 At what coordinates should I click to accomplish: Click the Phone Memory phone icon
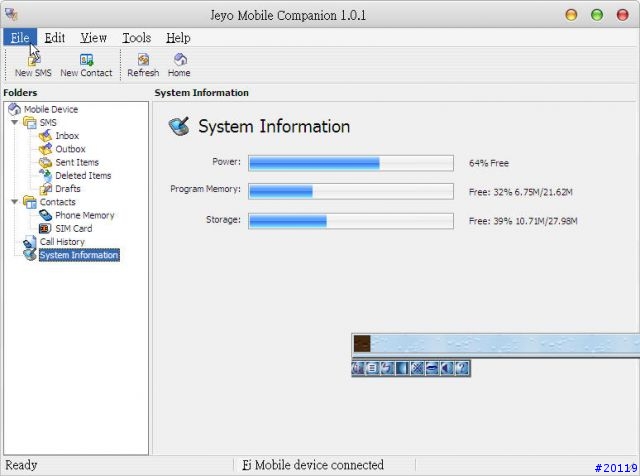(45, 215)
